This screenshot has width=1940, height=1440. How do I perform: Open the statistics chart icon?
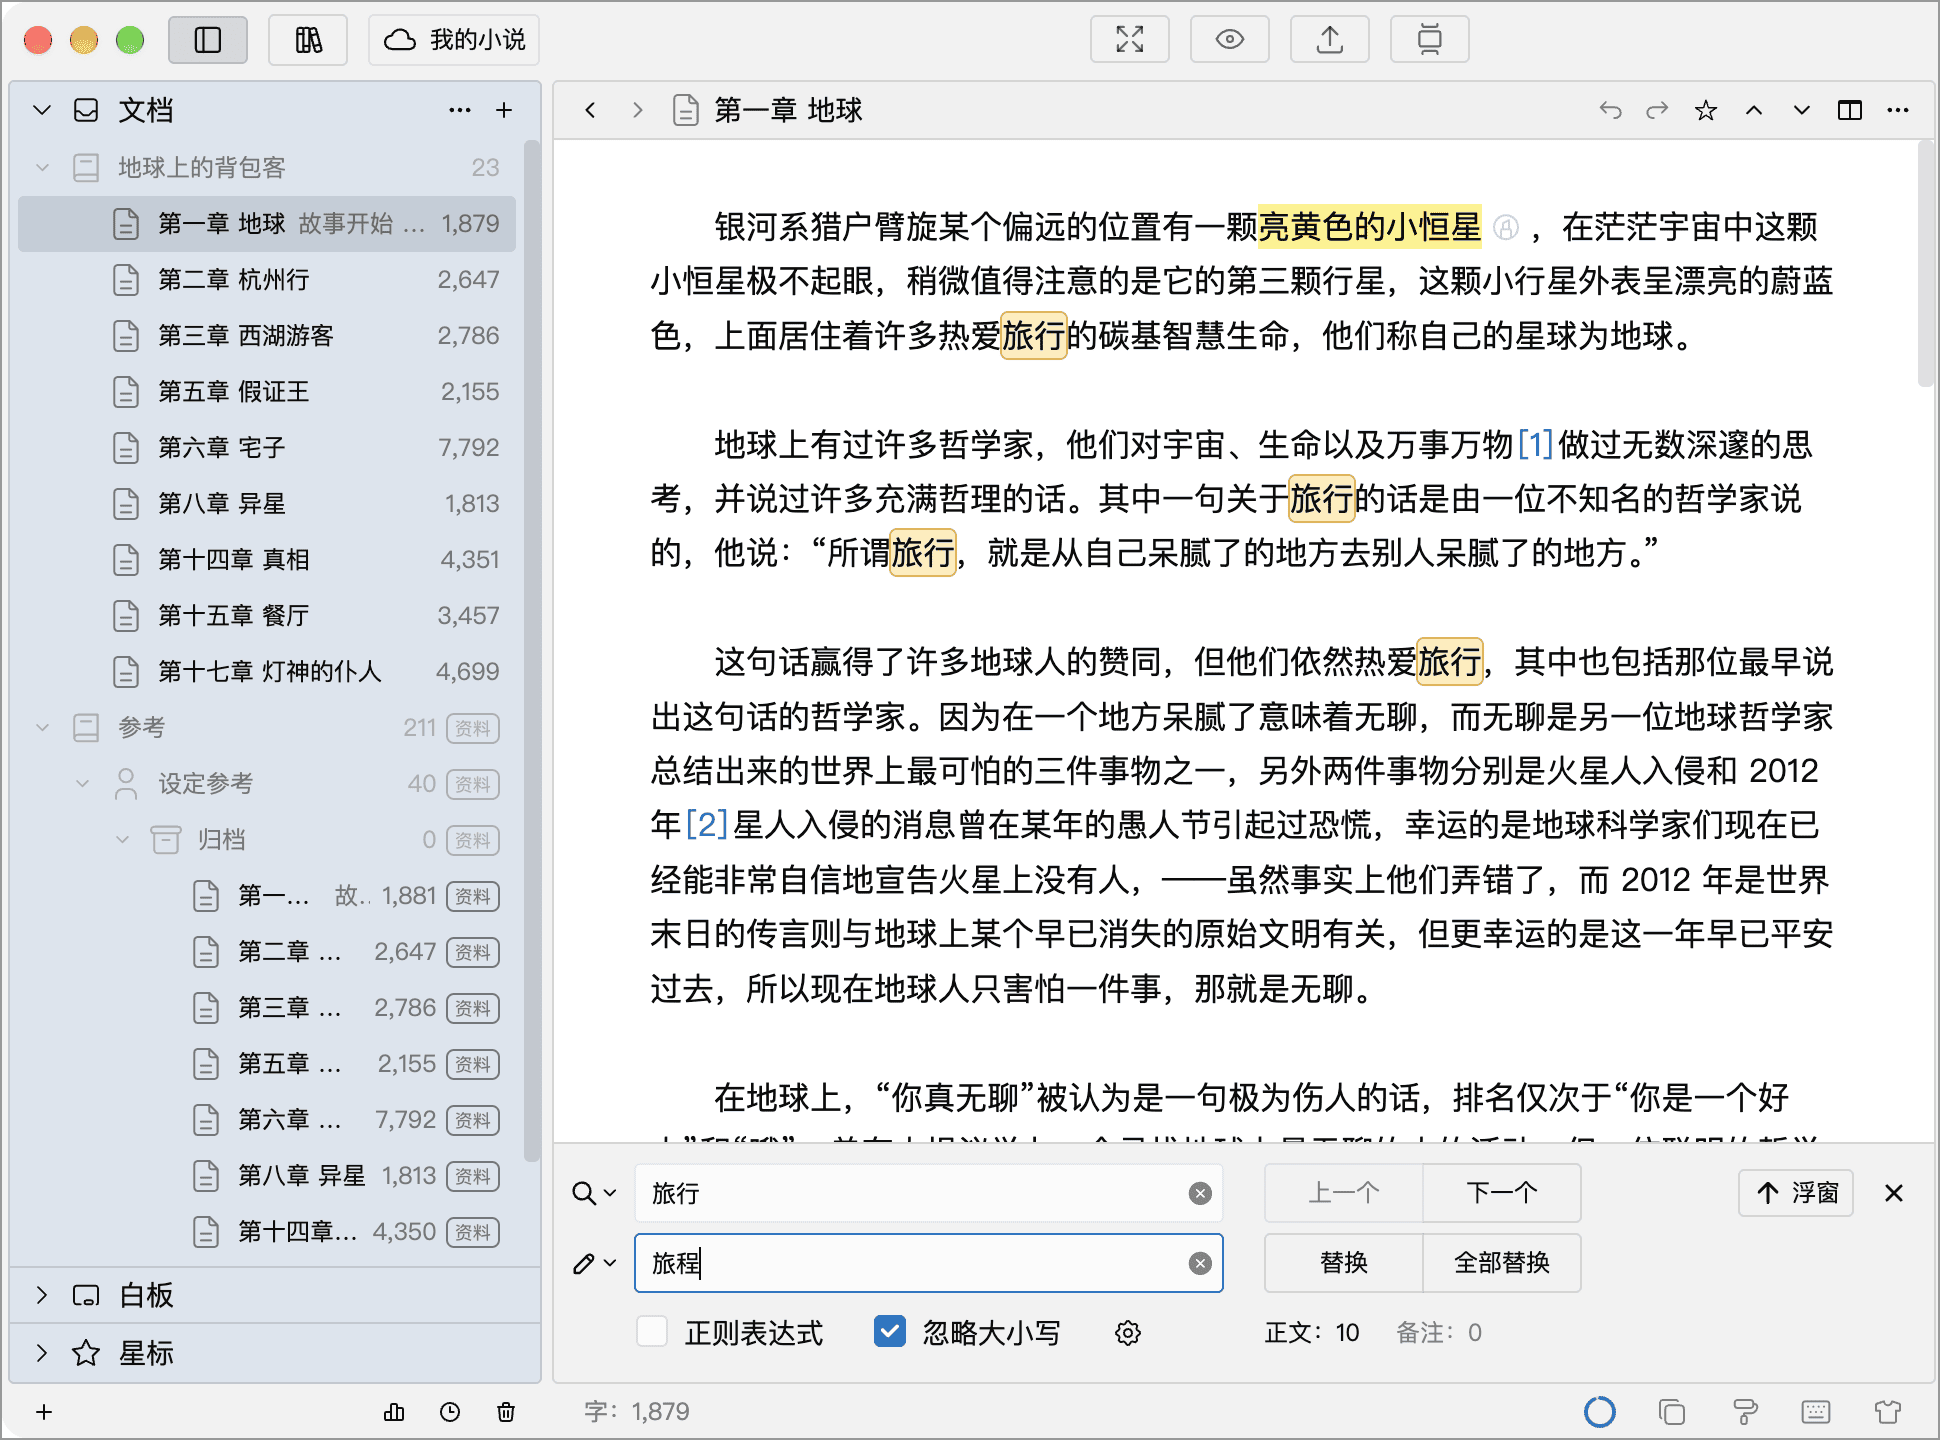394,1412
